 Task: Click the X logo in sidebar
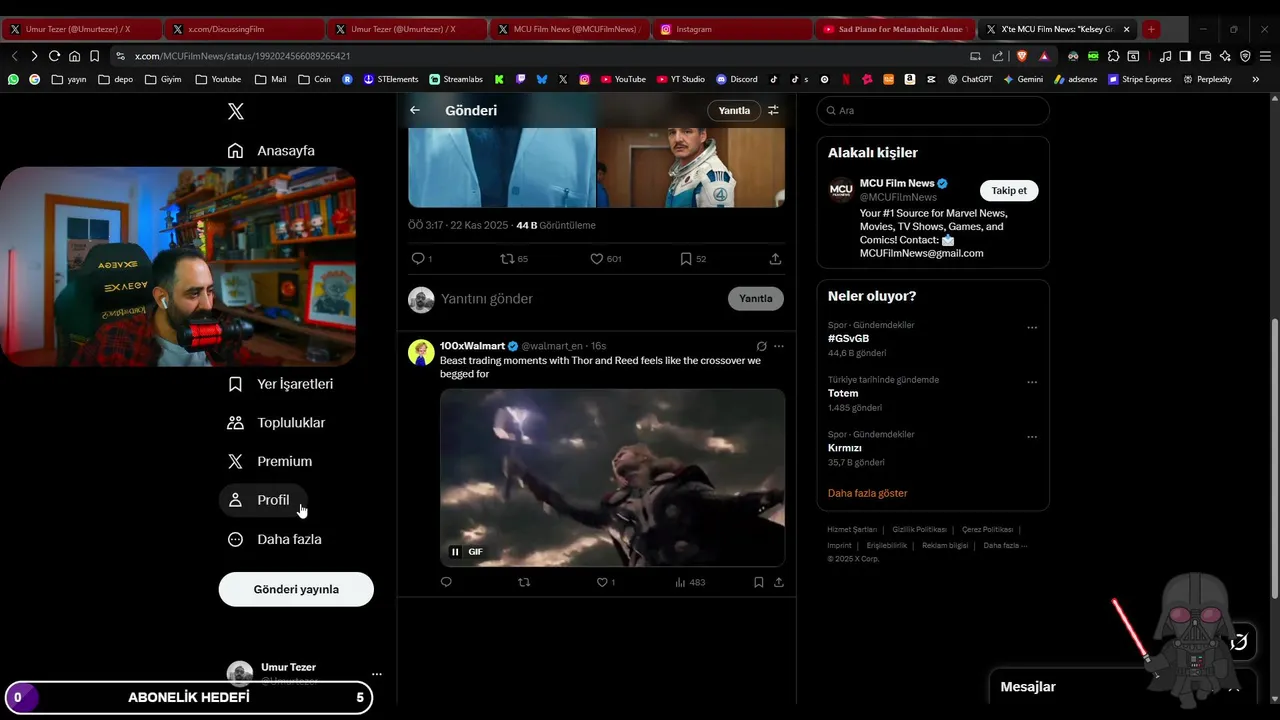236,111
